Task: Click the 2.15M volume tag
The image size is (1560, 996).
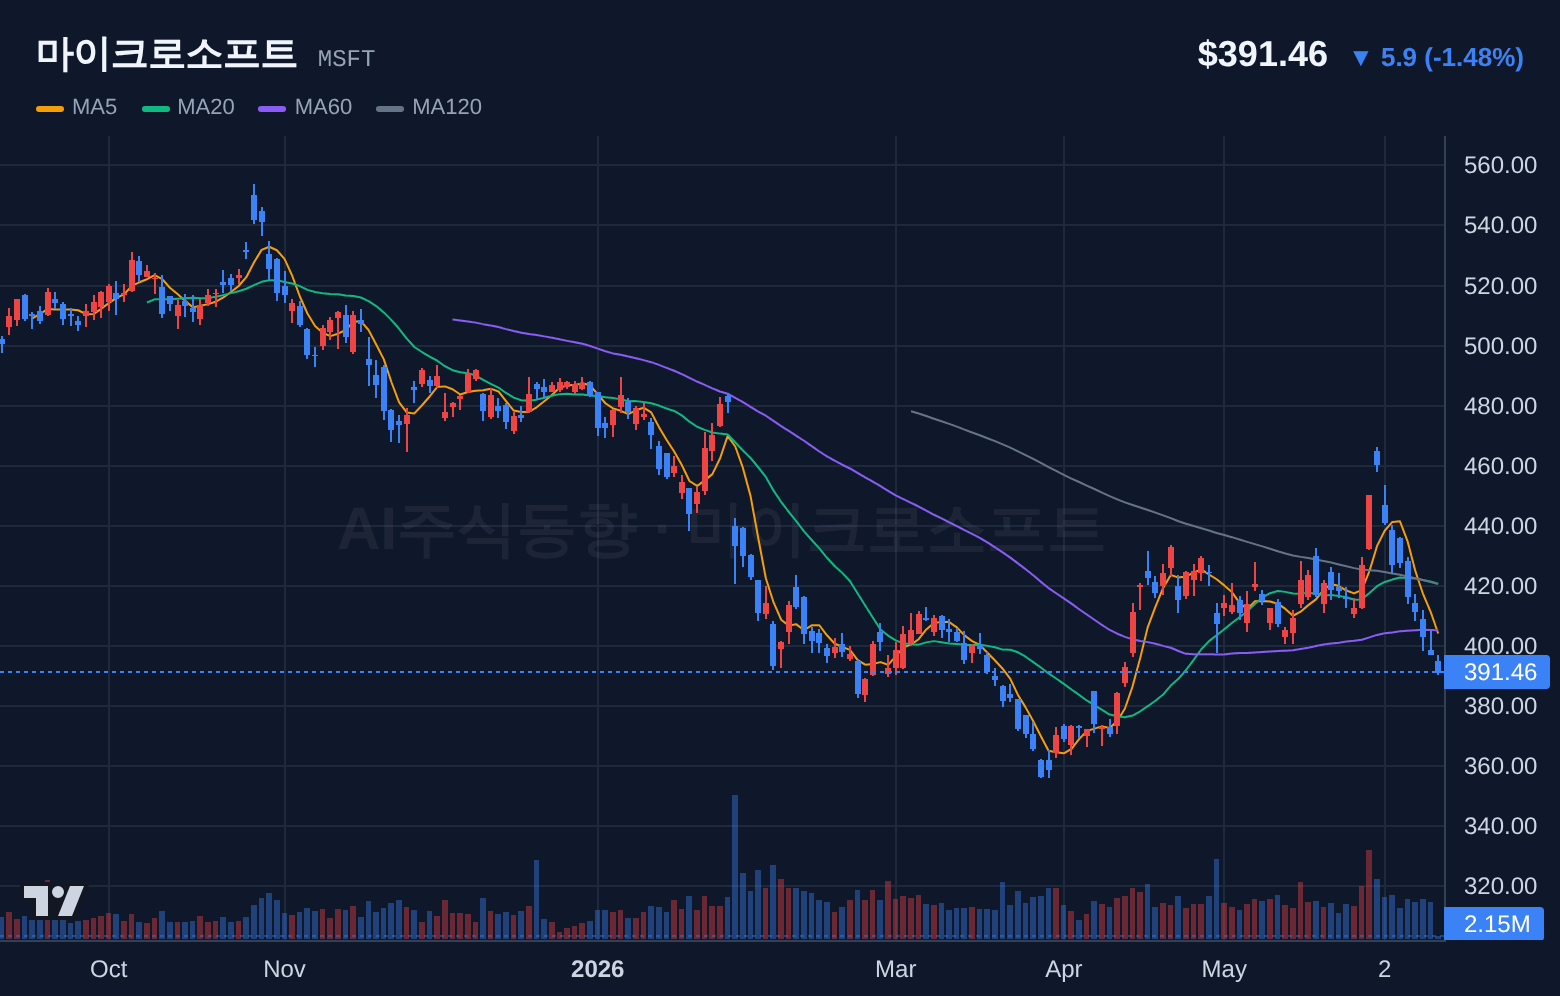Action: pos(1494,924)
